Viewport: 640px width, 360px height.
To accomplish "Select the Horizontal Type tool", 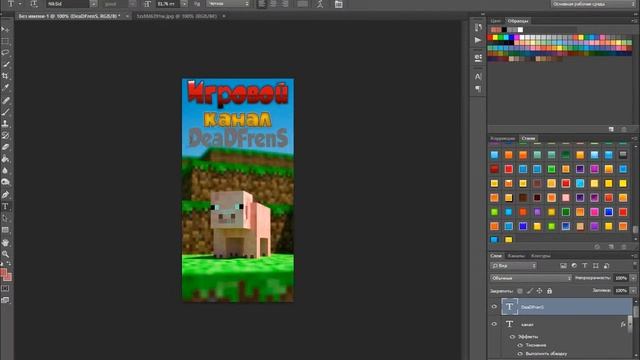I will (5, 207).
